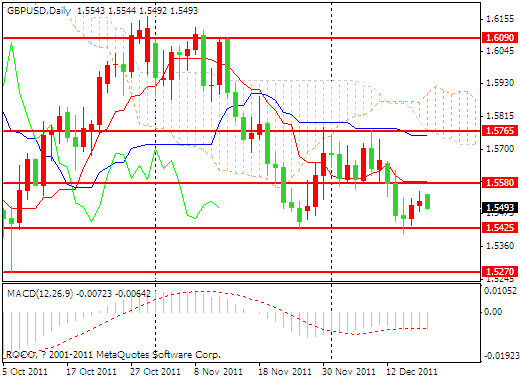520x380 pixels.
Task: Select the 17 Oct 2011 date marker
Action: pos(91,372)
